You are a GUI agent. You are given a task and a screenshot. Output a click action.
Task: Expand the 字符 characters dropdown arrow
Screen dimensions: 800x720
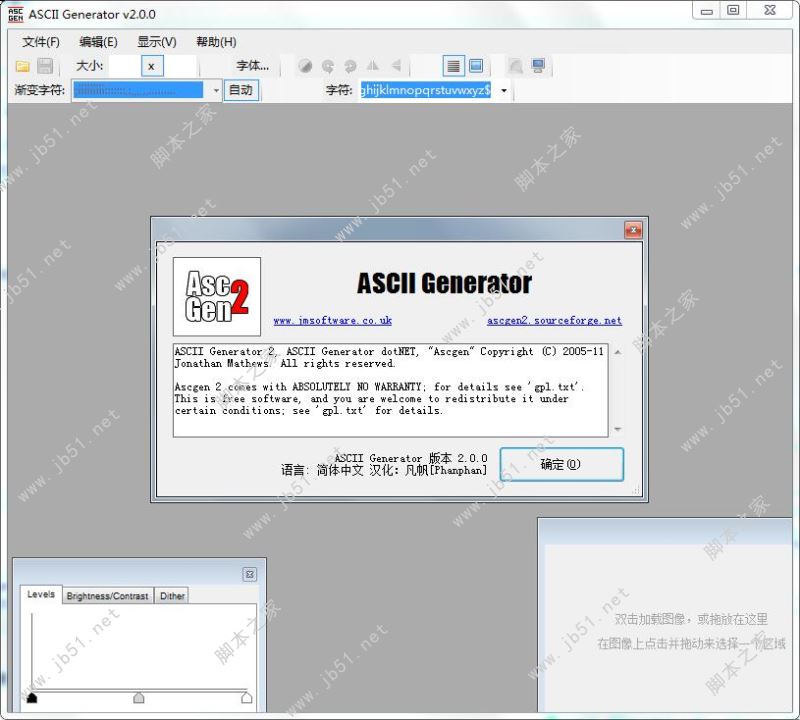504,91
